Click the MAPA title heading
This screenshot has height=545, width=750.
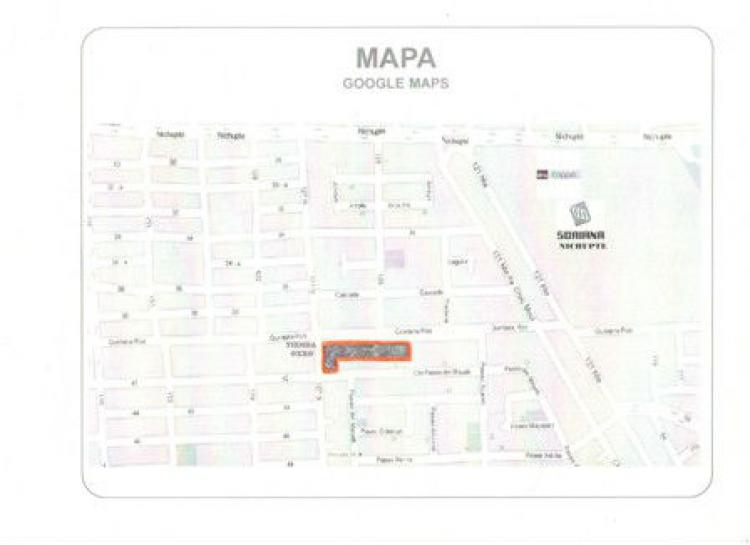pyautogui.click(x=396, y=58)
